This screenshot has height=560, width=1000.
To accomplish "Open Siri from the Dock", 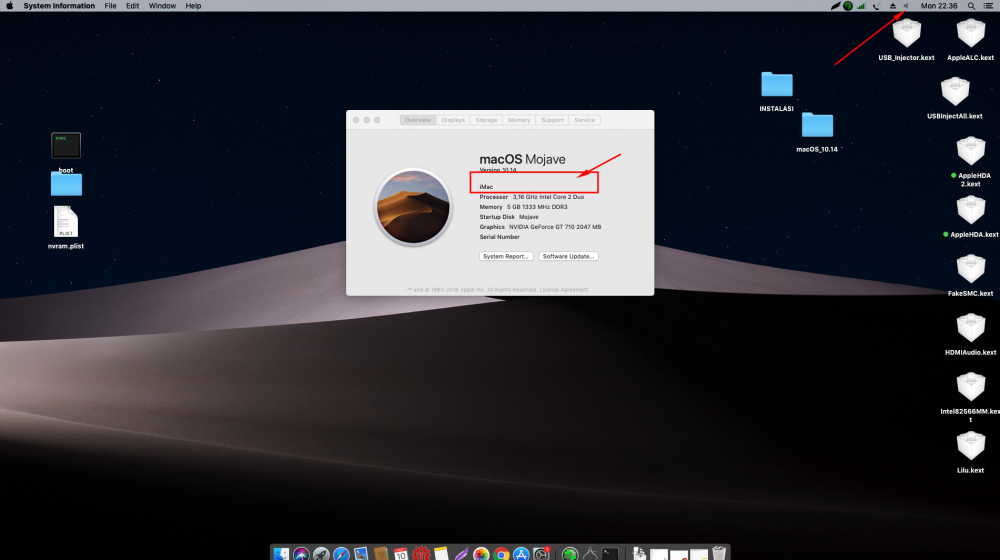I will (301, 553).
